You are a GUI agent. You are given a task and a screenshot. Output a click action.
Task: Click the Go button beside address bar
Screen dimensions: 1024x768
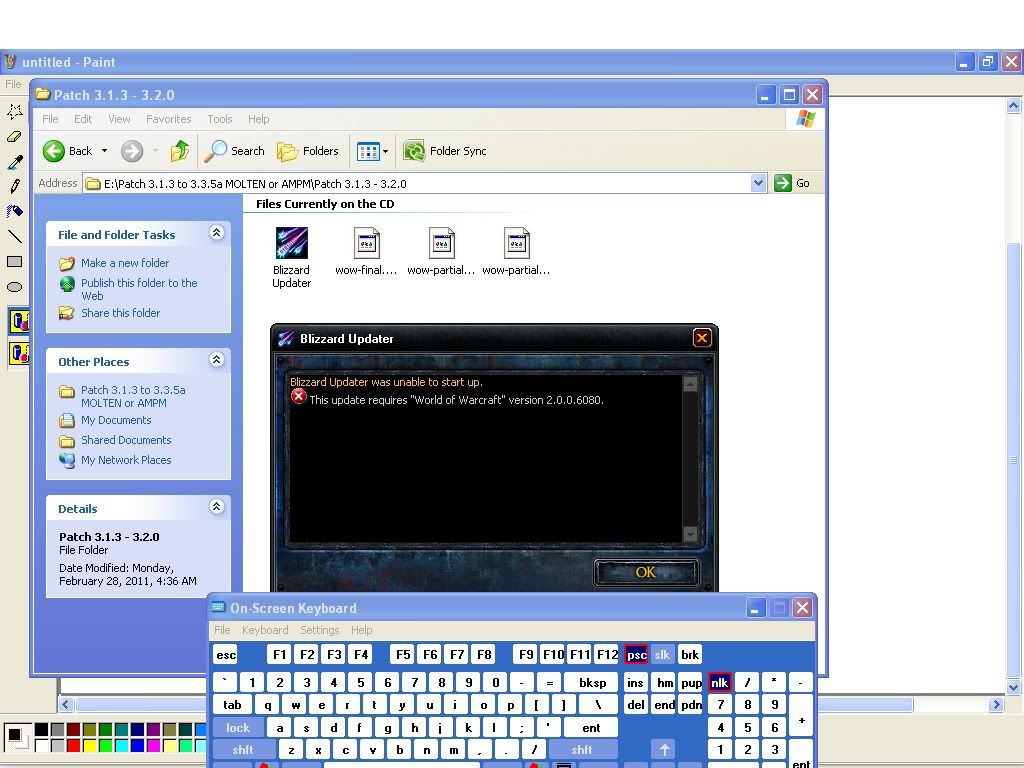click(792, 184)
